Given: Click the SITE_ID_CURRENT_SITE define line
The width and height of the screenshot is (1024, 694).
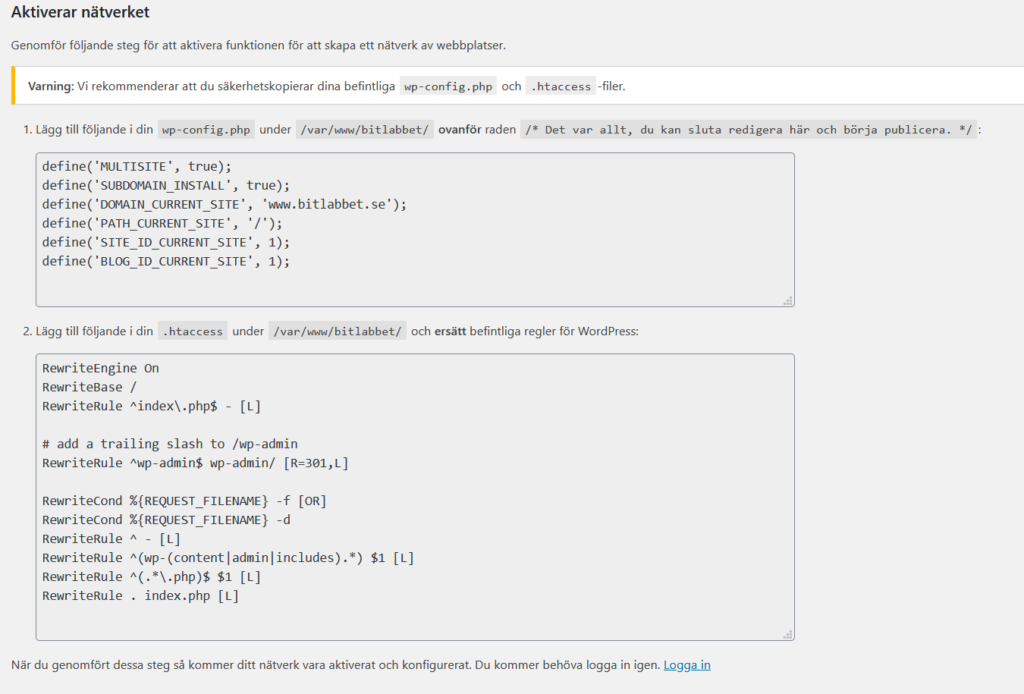Looking at the screenshot, I should (166, 242).
